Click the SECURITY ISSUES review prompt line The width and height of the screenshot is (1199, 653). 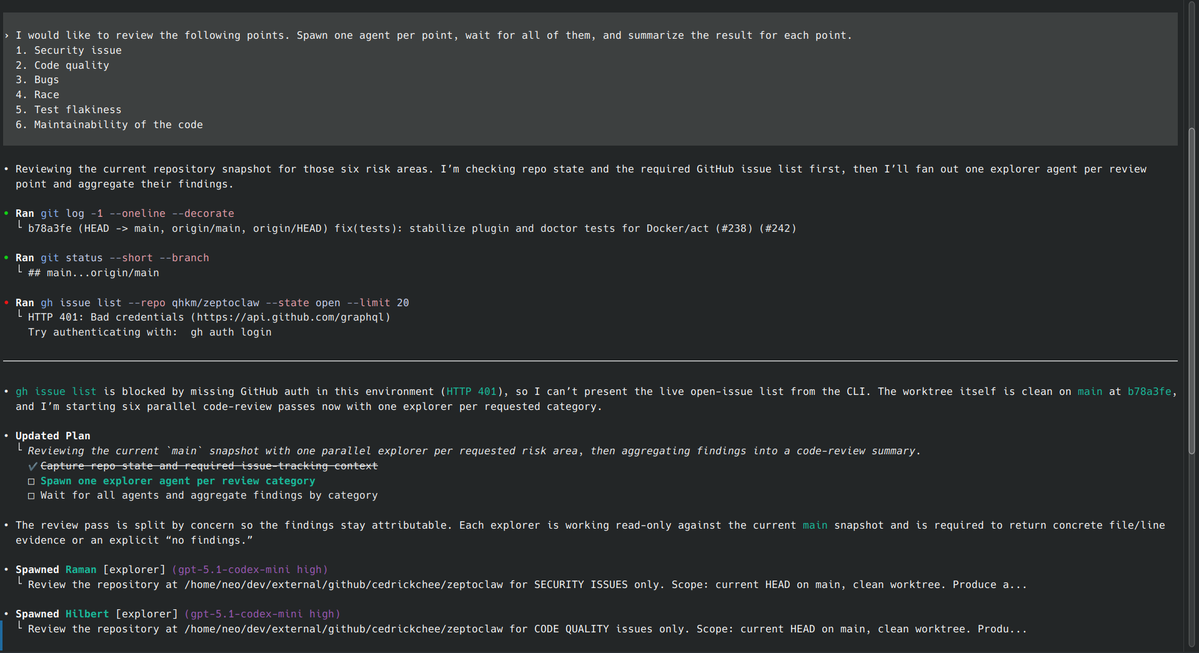pos(528,585)
